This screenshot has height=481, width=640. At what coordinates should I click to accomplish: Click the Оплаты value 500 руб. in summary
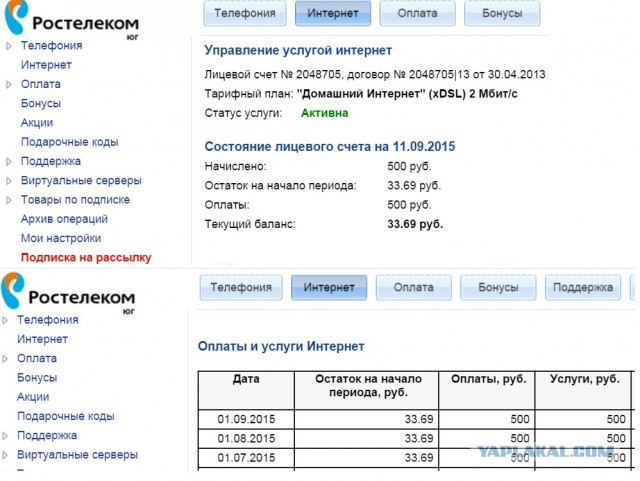tap(409, 205)
